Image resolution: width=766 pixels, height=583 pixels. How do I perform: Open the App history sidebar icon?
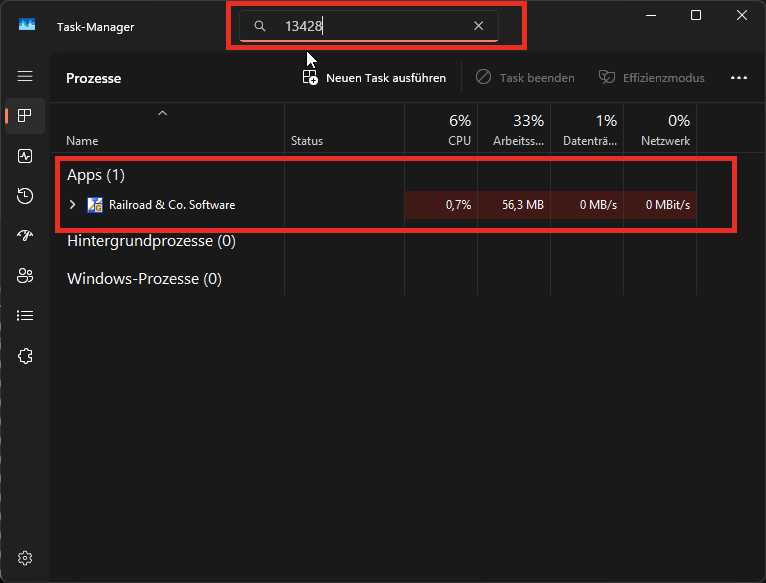coord(25,196)
